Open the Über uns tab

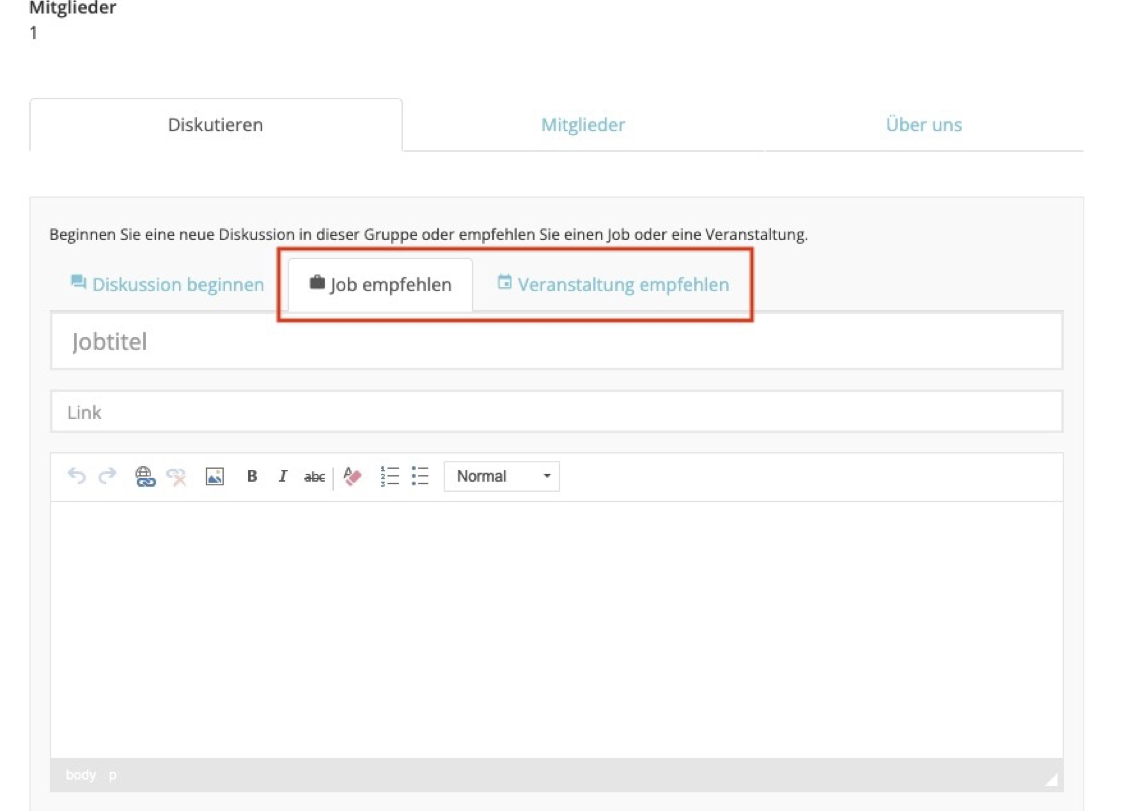pyautogui.click(x=923, y=125)
